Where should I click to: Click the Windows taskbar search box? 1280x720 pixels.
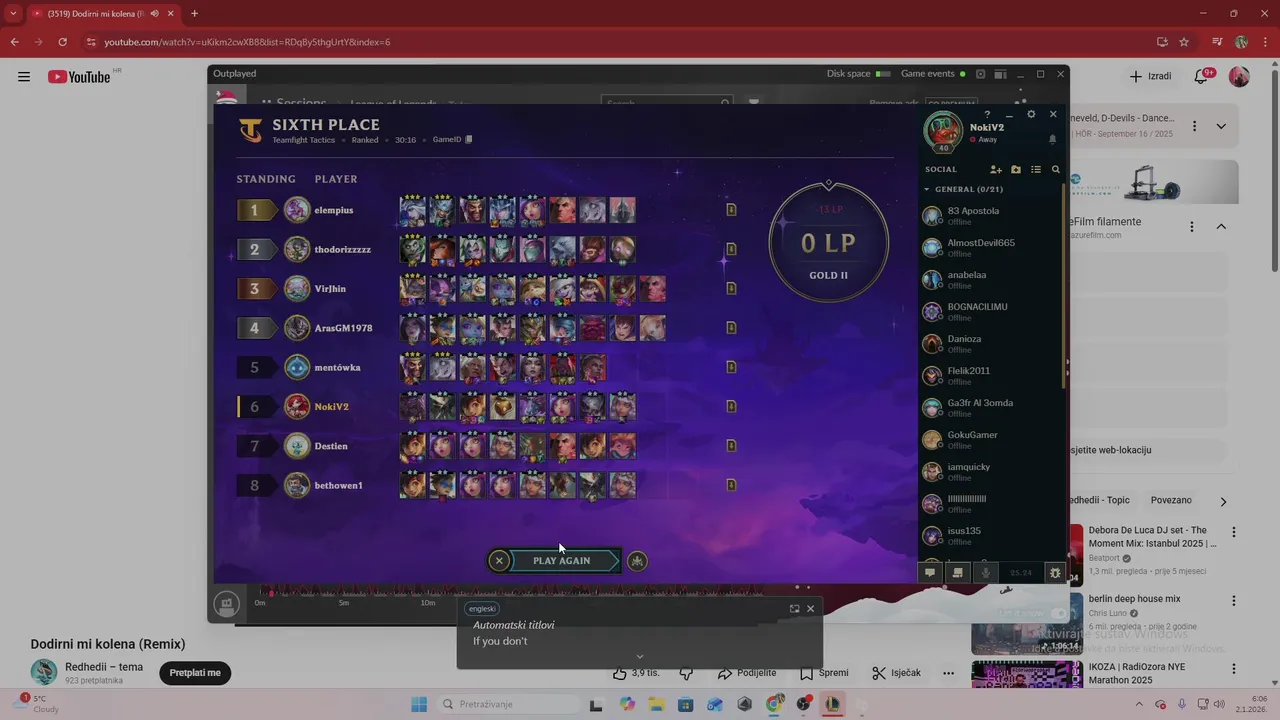pos(507,704)
